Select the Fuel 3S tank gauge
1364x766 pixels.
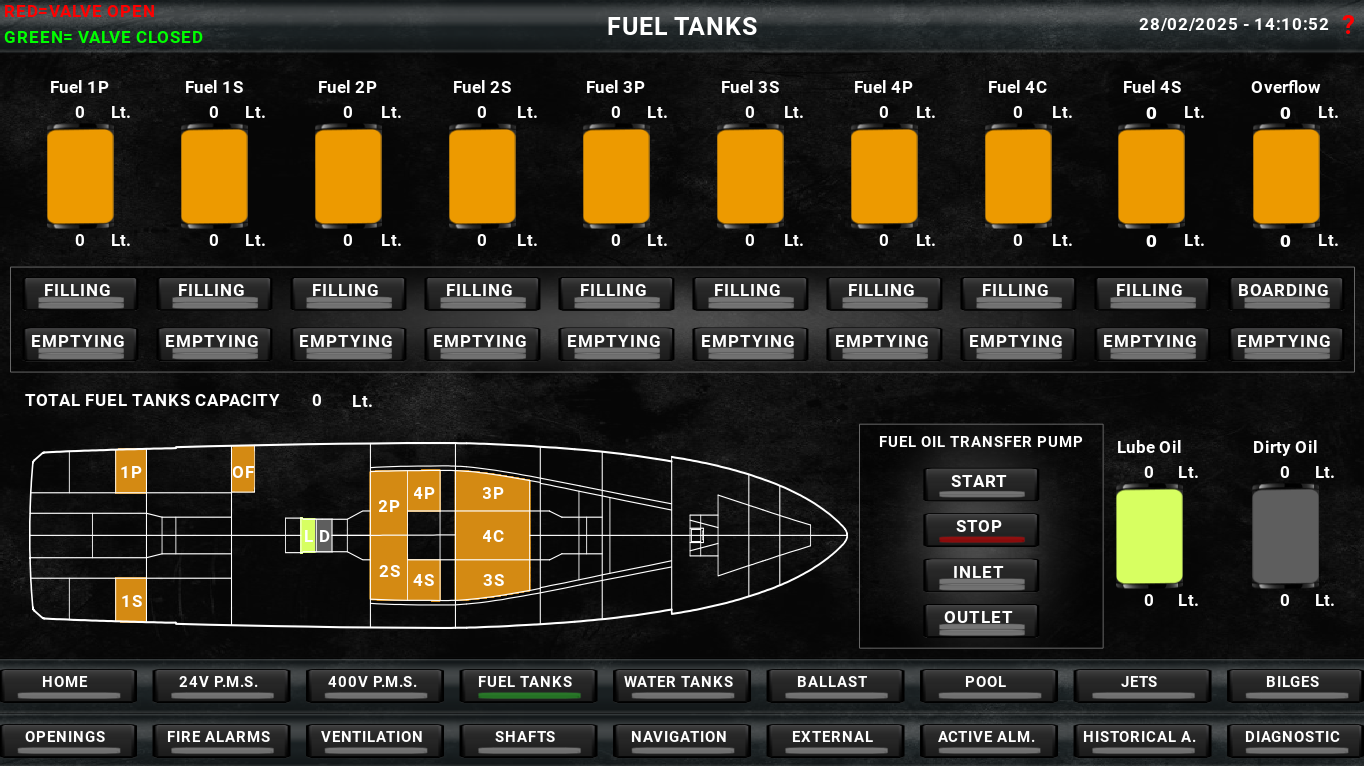point(750,176)
